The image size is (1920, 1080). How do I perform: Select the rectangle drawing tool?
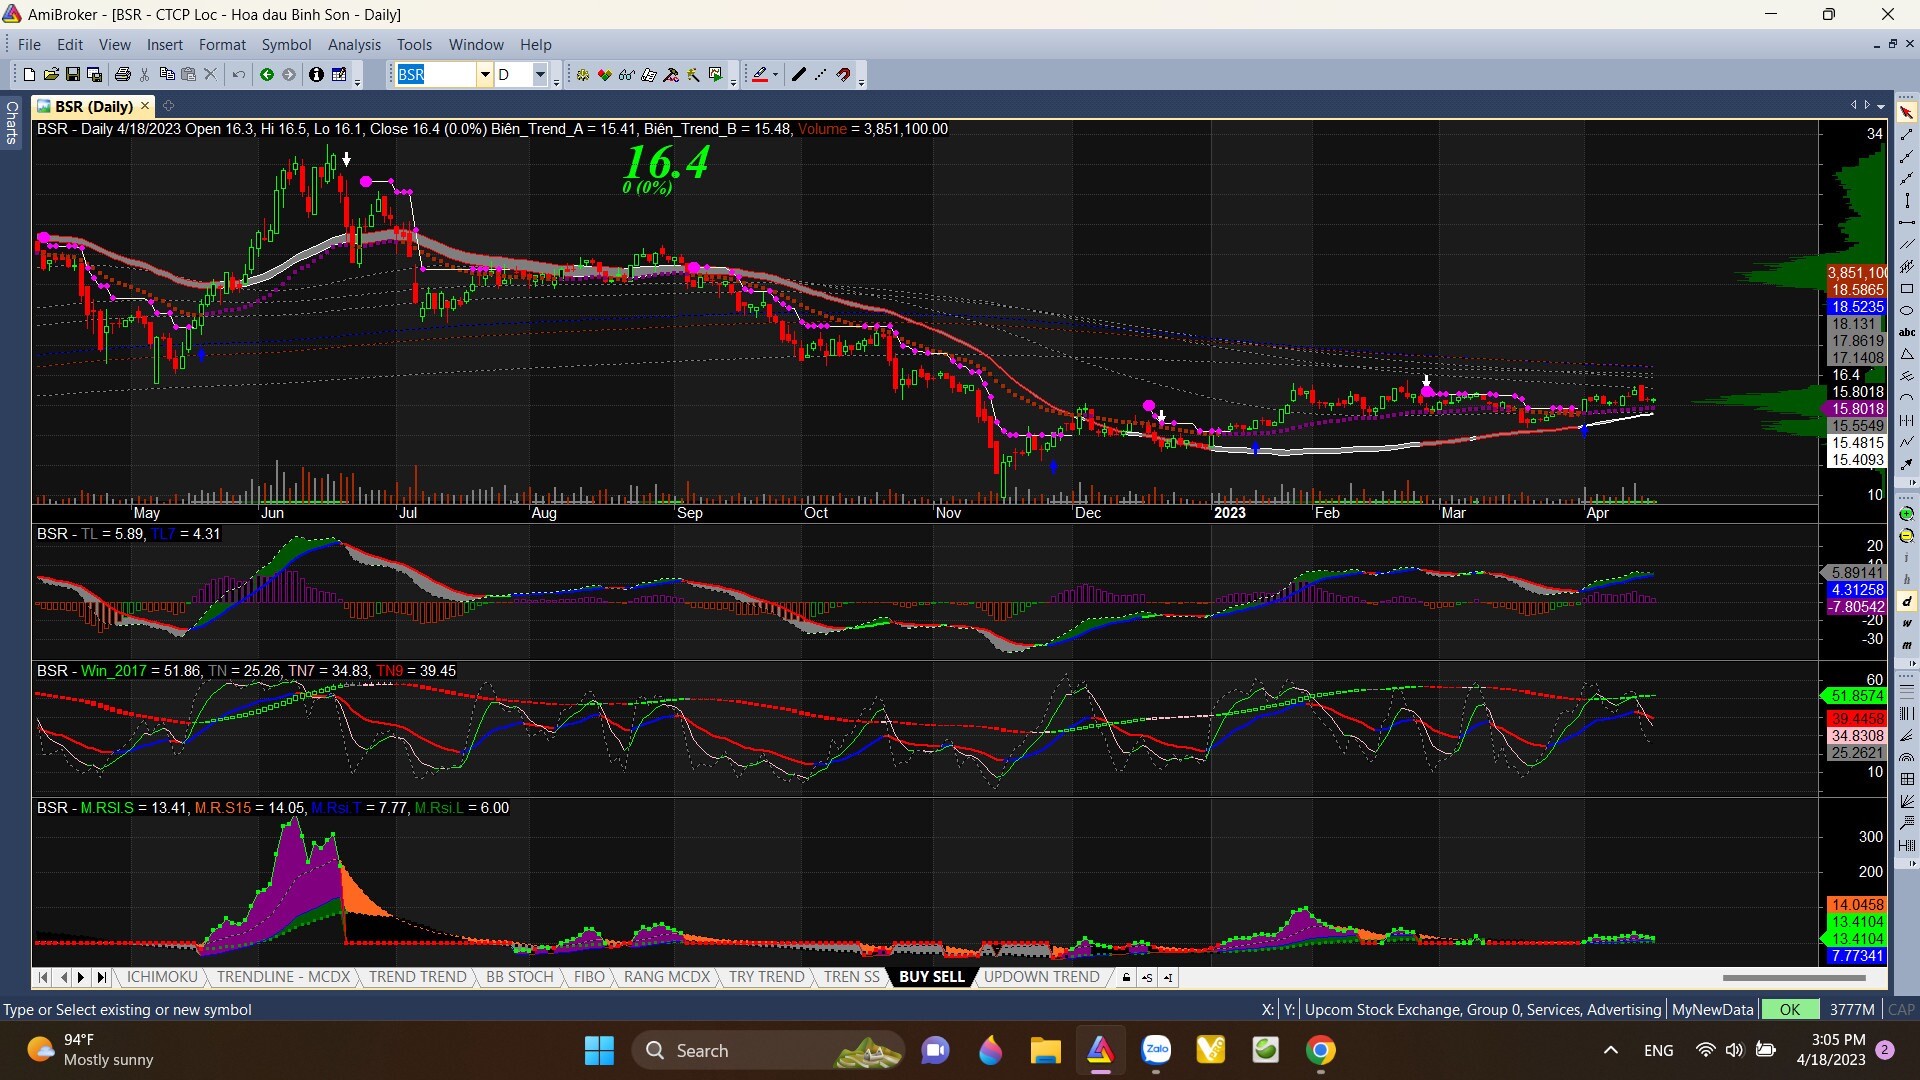pos(1907,289)
